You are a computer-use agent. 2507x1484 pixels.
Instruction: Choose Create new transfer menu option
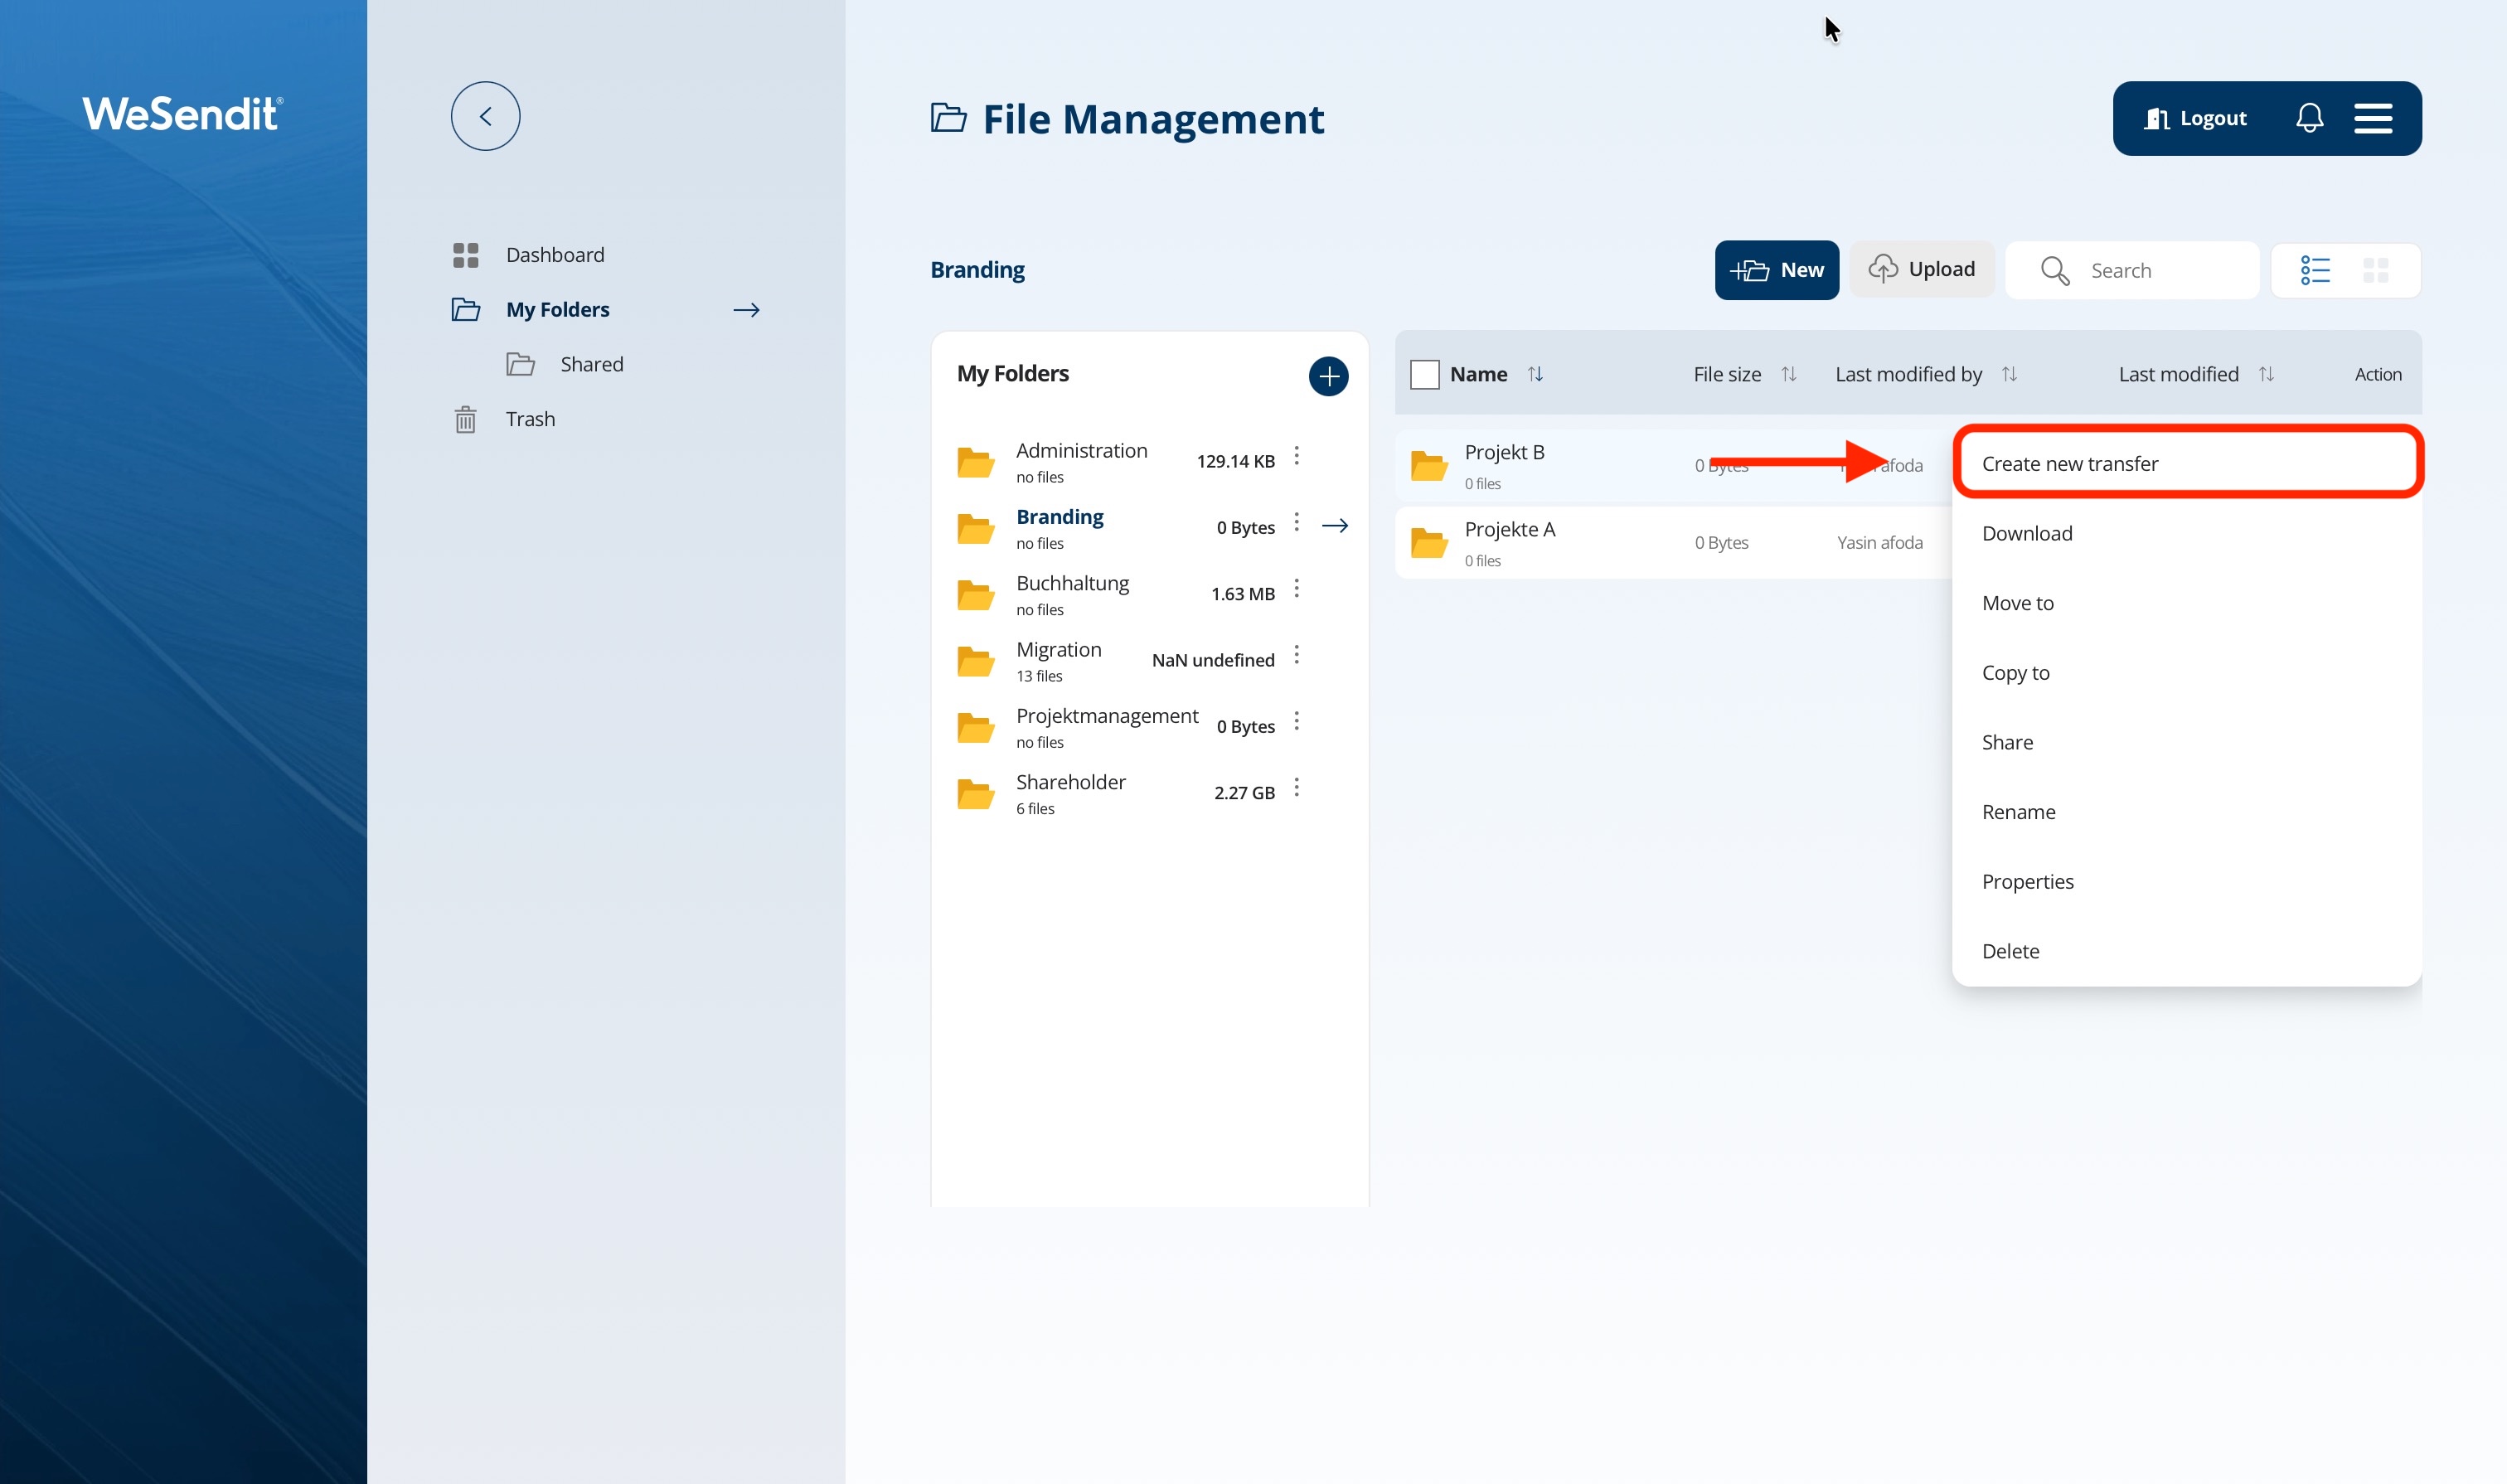coord(2069,464)
